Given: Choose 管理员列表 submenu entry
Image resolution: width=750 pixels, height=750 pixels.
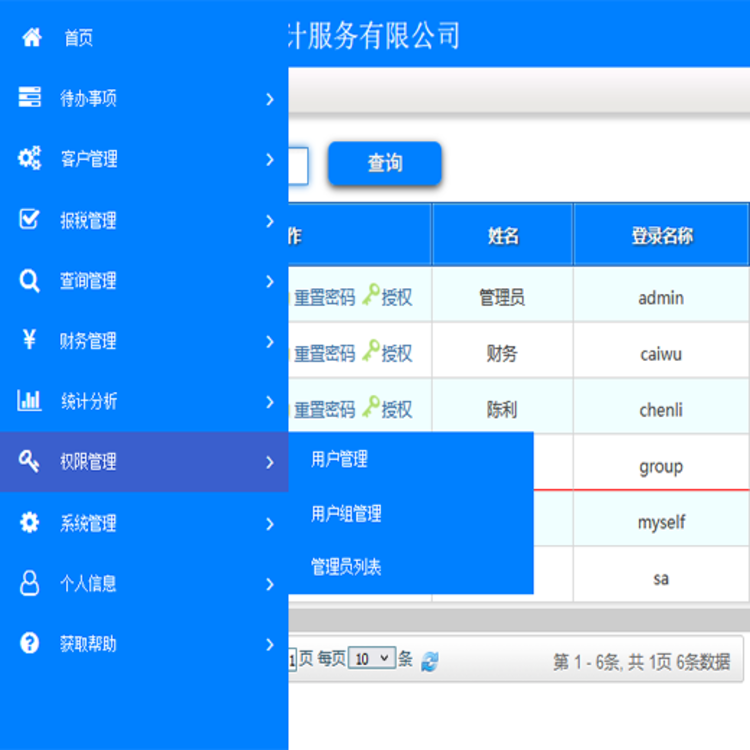Looking at the screenshot, I should [x=346, y=567].
